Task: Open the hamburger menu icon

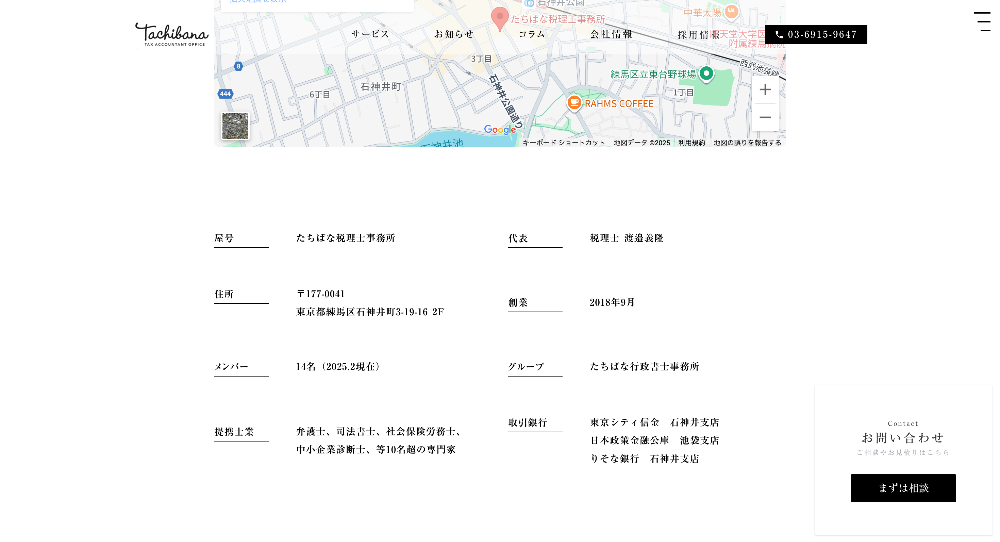Action: click(x=982, y=22)
